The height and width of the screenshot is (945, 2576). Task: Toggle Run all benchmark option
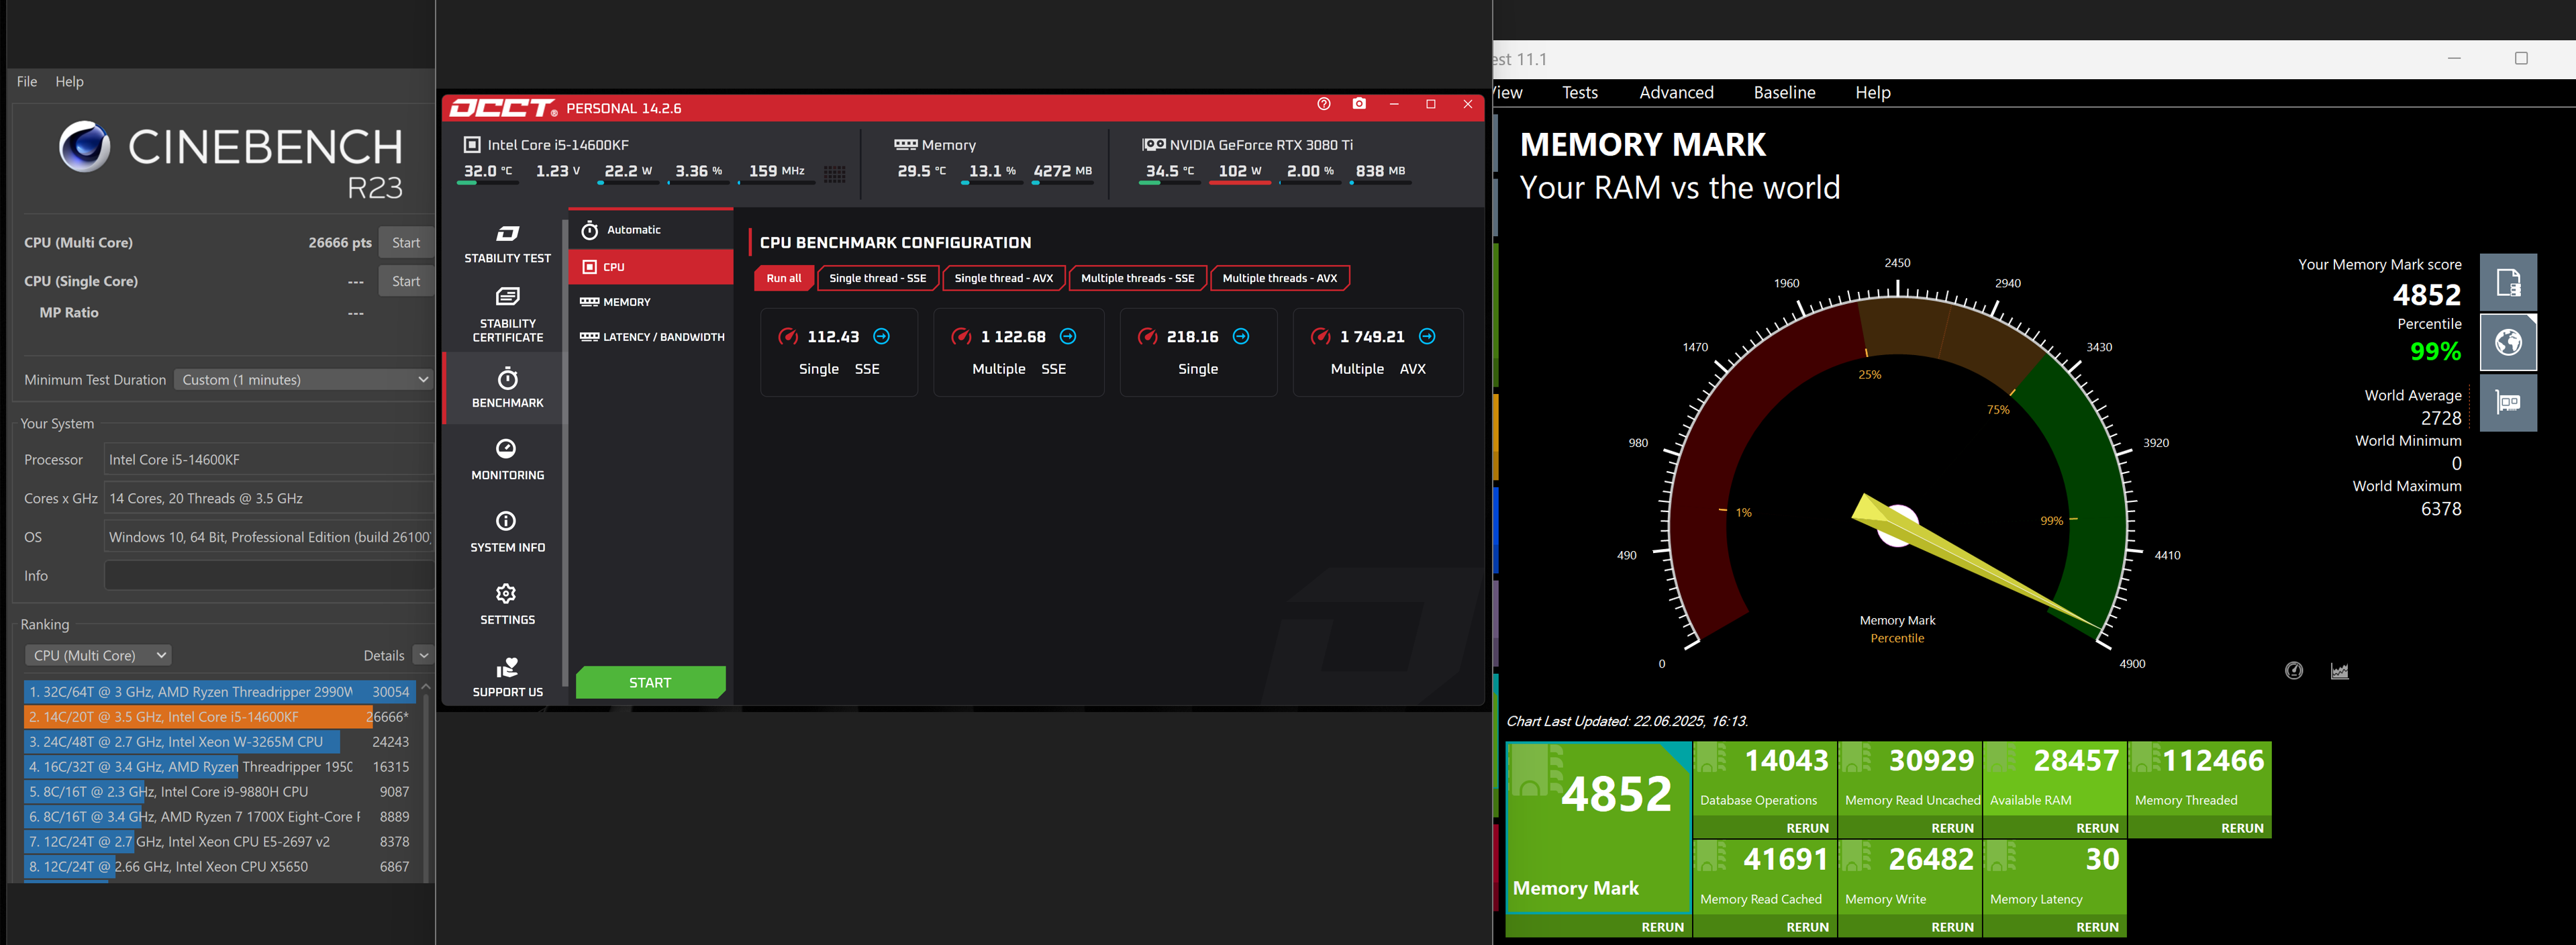[783, 278]
